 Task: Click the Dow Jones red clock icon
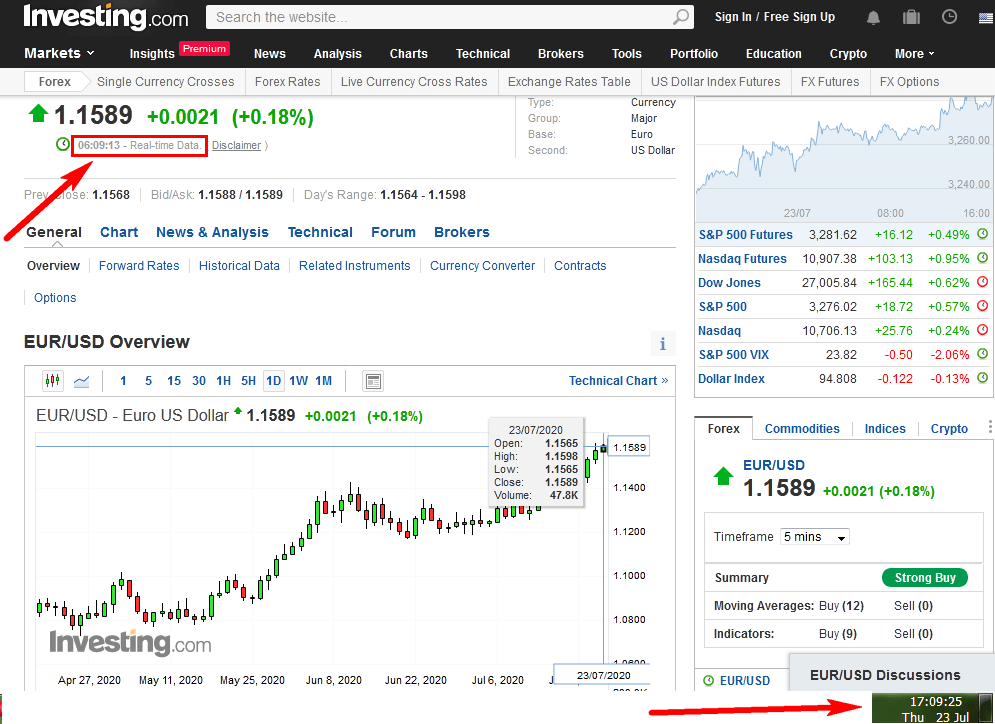click(x=982, y=282)
